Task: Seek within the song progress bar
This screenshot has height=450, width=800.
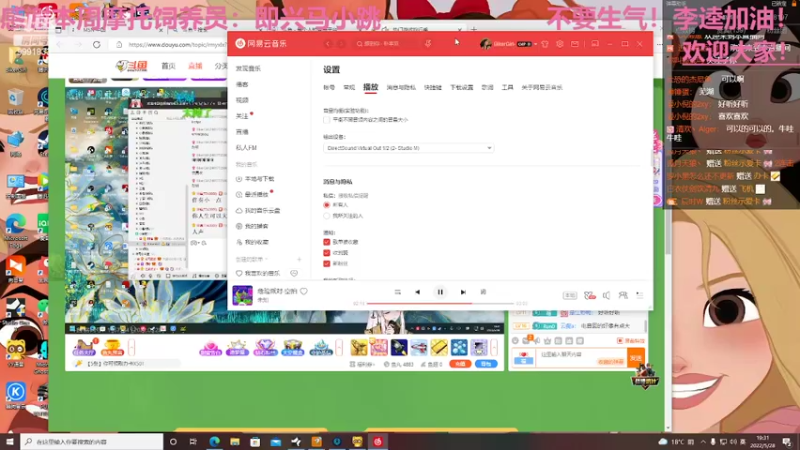Action: coord(440,303)
